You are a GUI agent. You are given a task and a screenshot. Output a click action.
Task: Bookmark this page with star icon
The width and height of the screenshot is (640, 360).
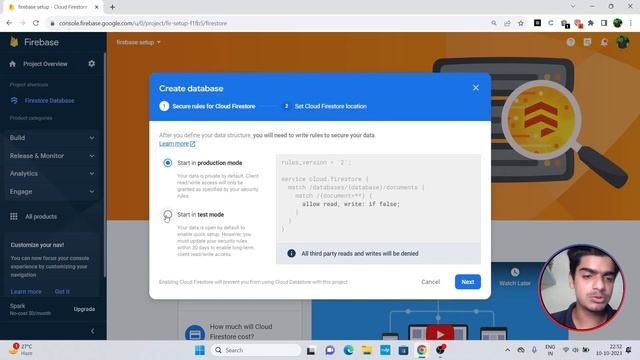pos(520,23)
